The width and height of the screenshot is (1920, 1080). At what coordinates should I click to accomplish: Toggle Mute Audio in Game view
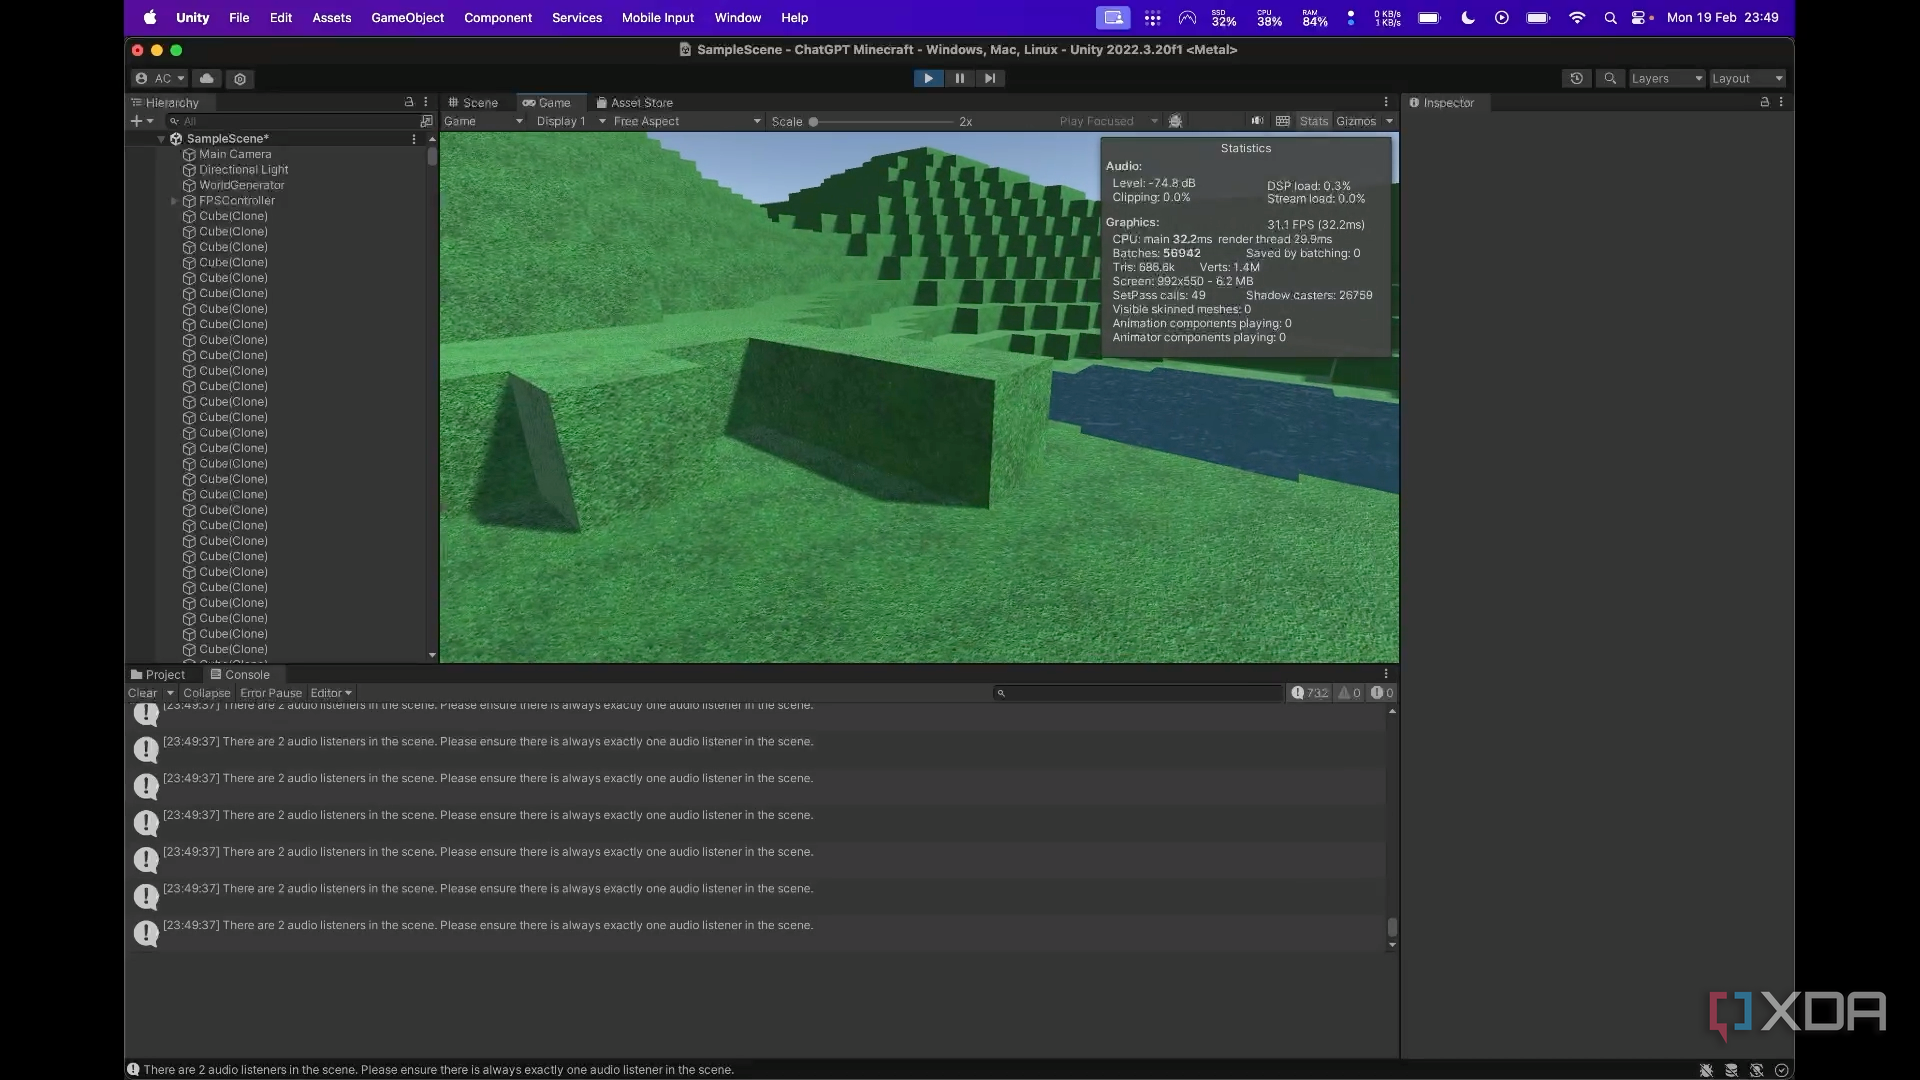1257,121
